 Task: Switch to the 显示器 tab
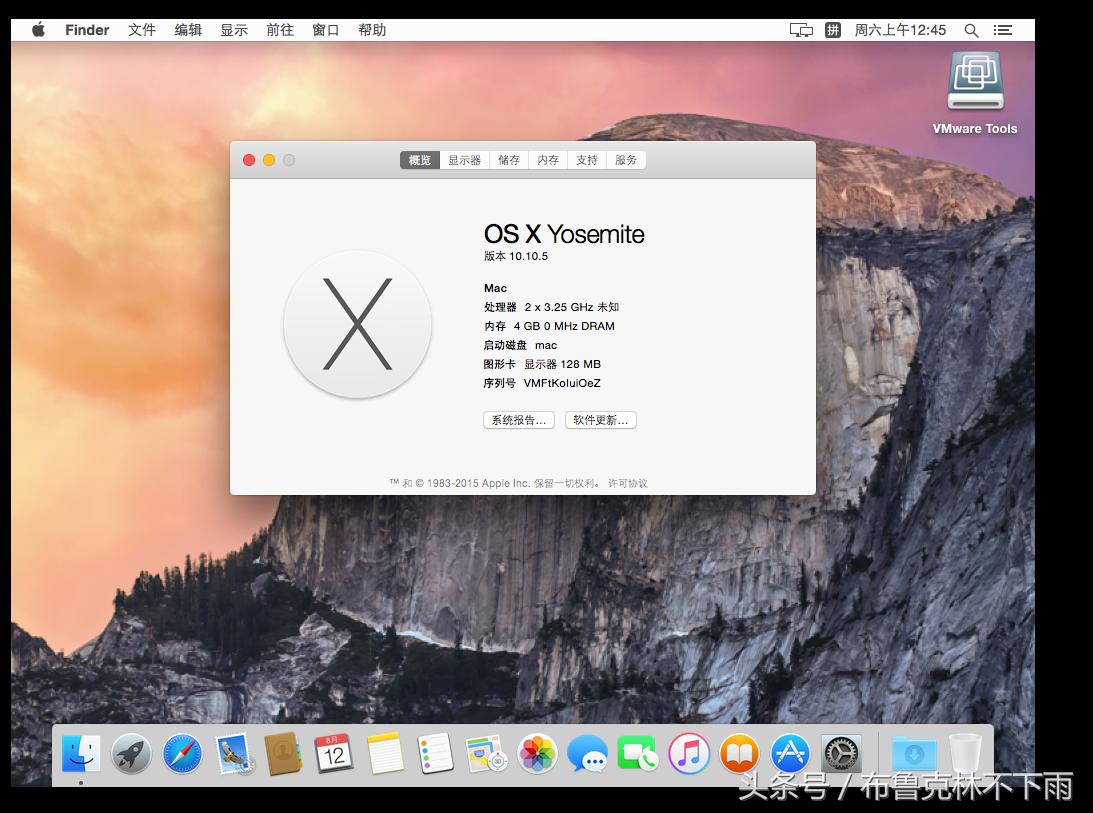[464, 160]
